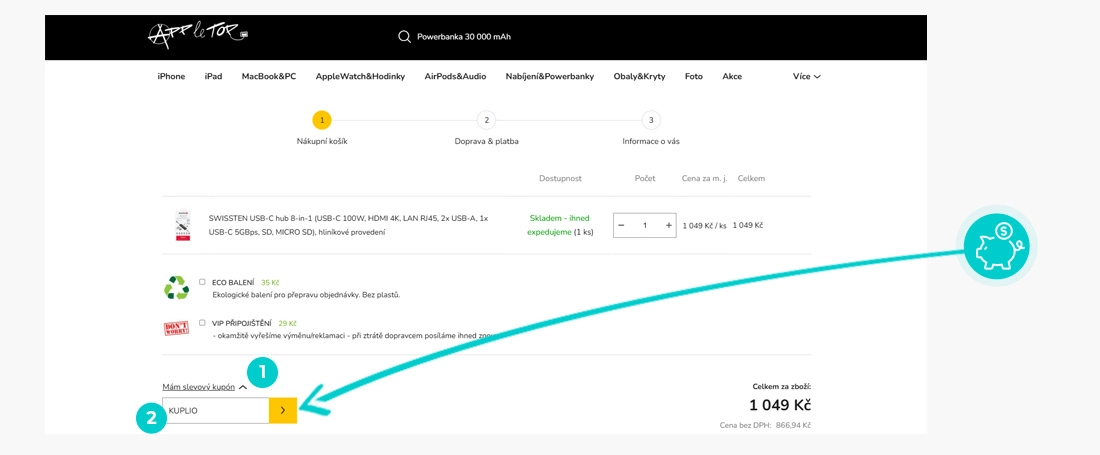Click the ECO BALENÍ 35 Kč price
1100x455 pixels.
[270, 282]
